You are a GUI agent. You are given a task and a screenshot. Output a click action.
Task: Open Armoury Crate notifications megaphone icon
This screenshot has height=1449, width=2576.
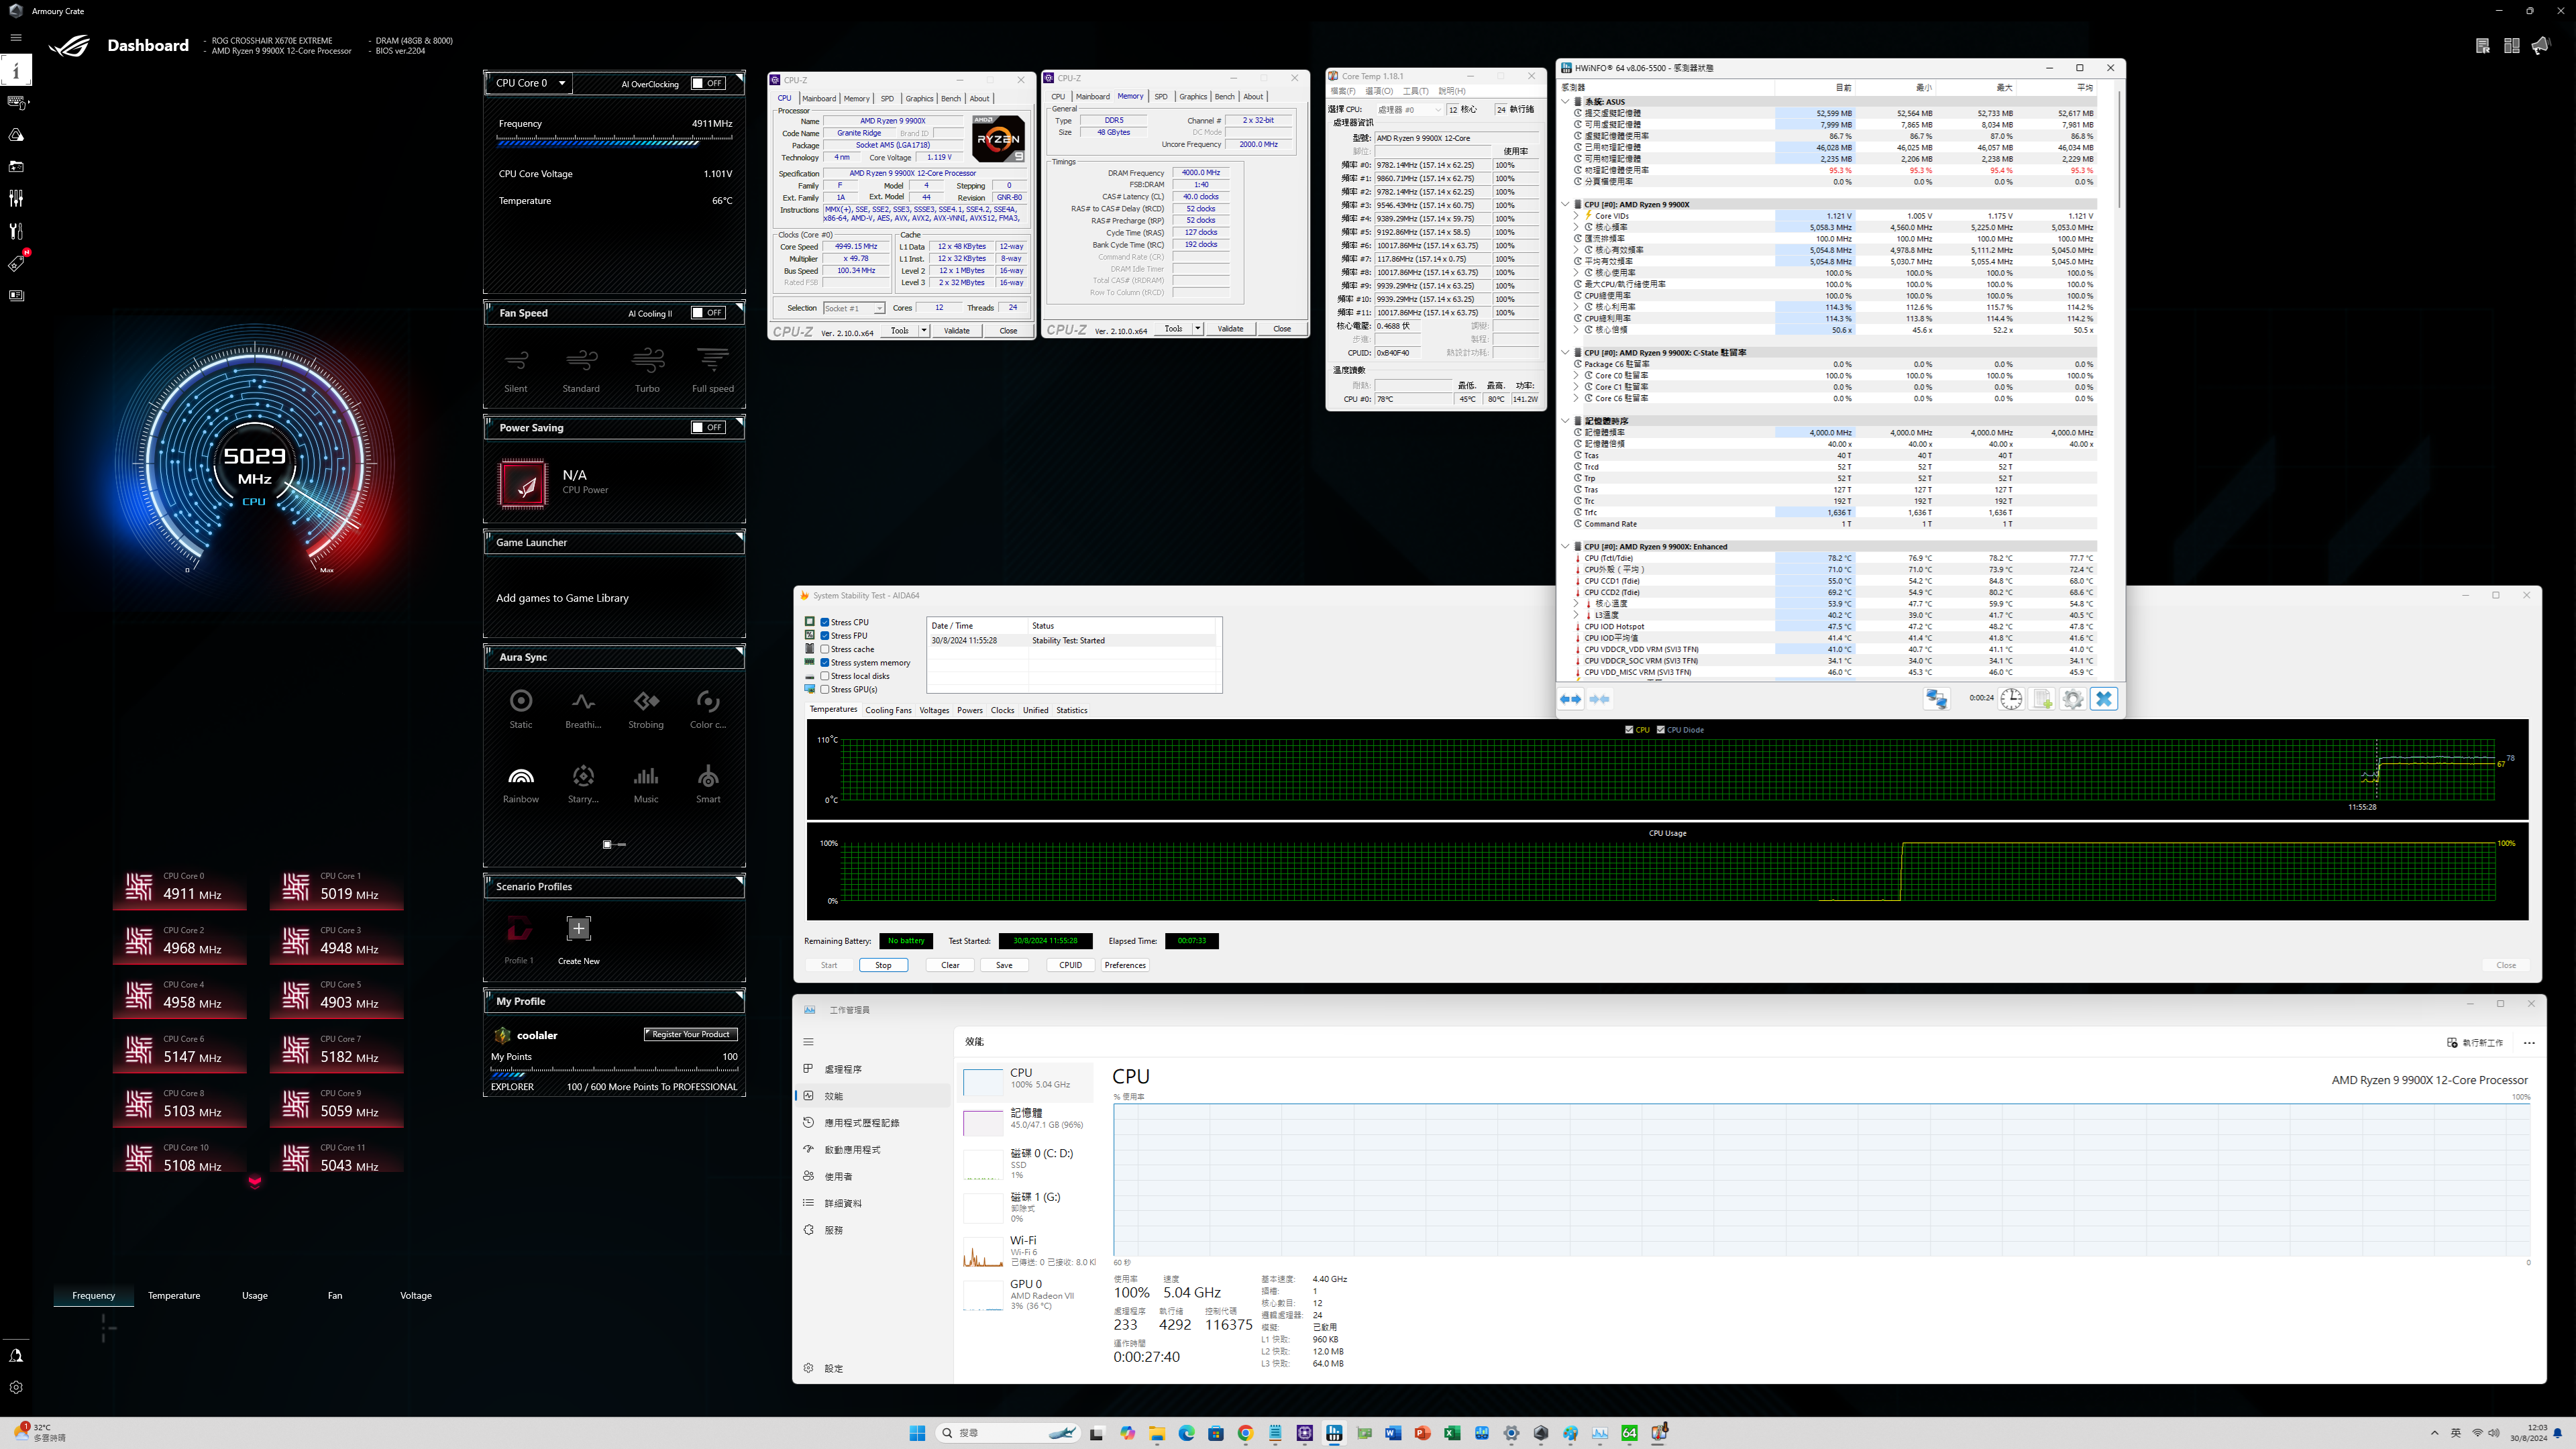coord(2541,46)
